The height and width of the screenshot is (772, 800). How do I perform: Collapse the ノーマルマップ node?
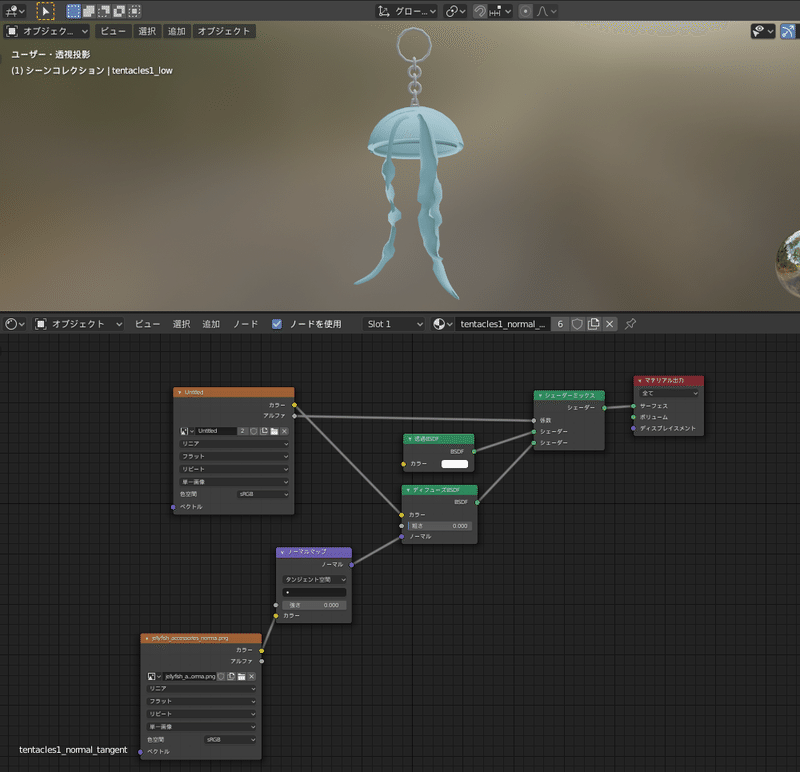click(x=282, y=552)
